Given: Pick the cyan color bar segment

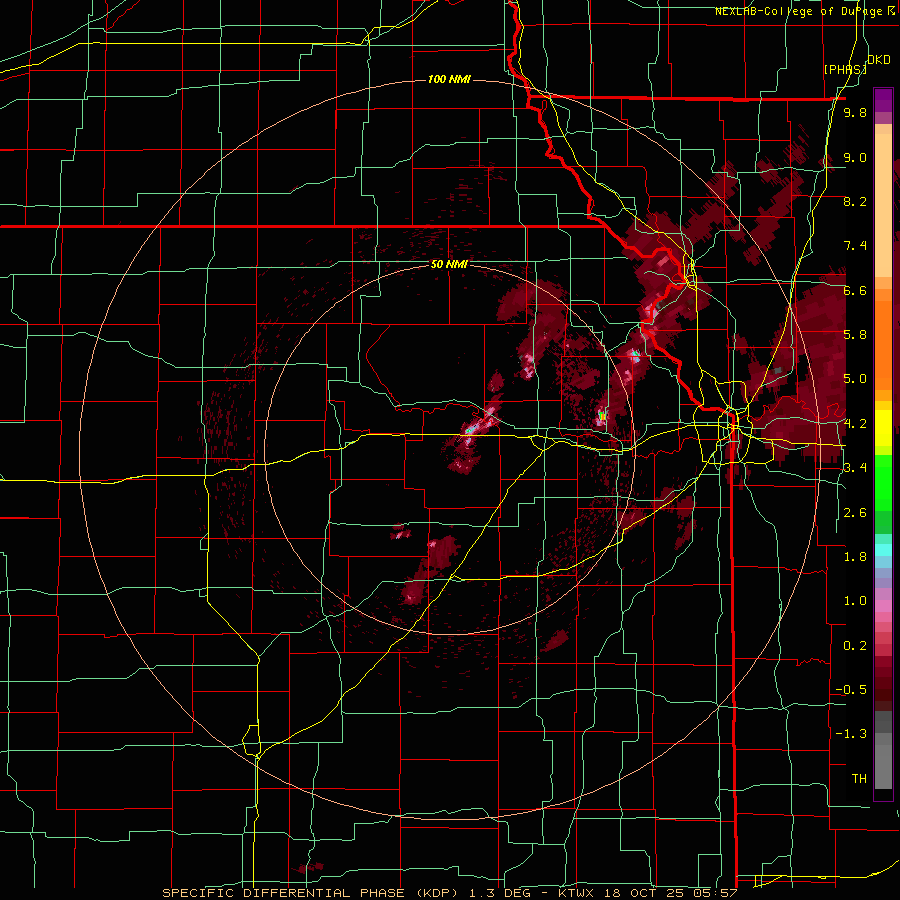Looking at the screenshot, I should click(883, 550).
